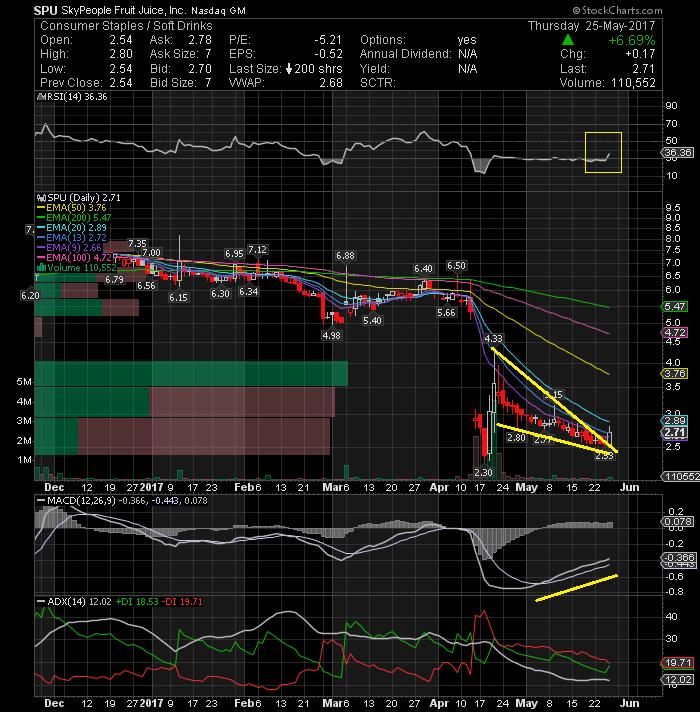Click the 4.98 price low annotation
The width and height of the screenshot is (700, 712).
coord(331,336)
